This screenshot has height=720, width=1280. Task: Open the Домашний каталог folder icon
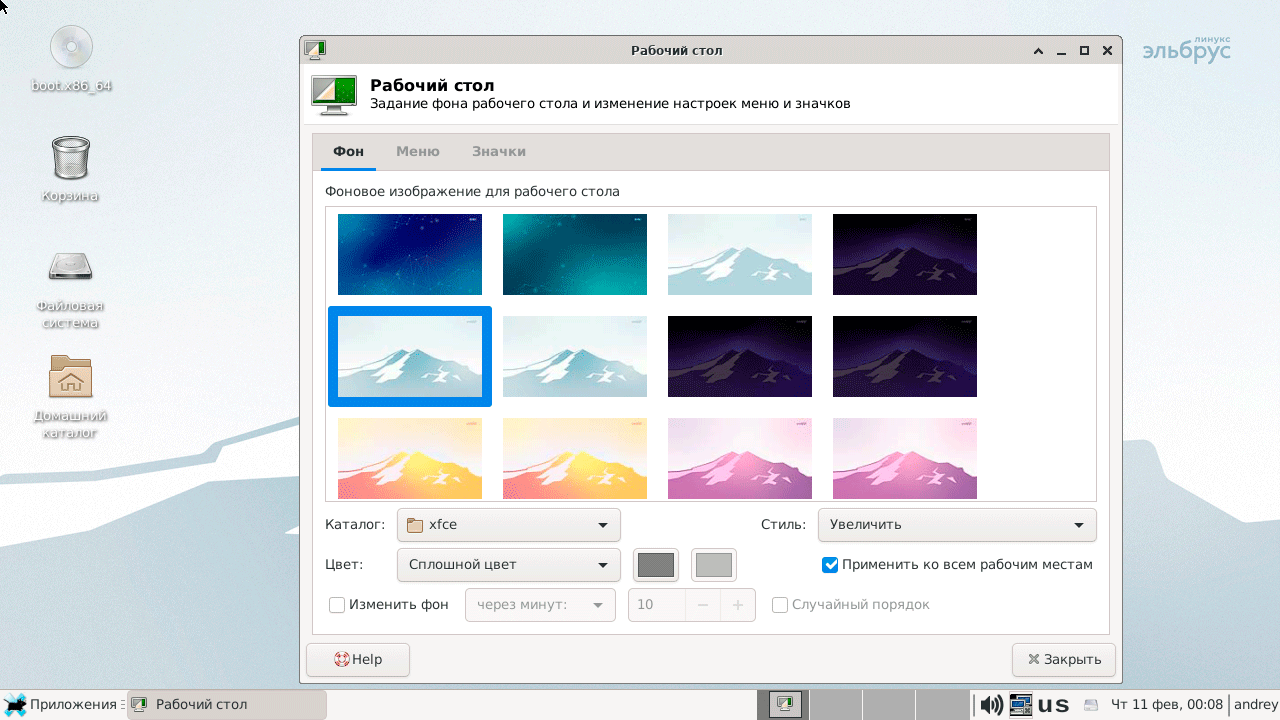71,377
